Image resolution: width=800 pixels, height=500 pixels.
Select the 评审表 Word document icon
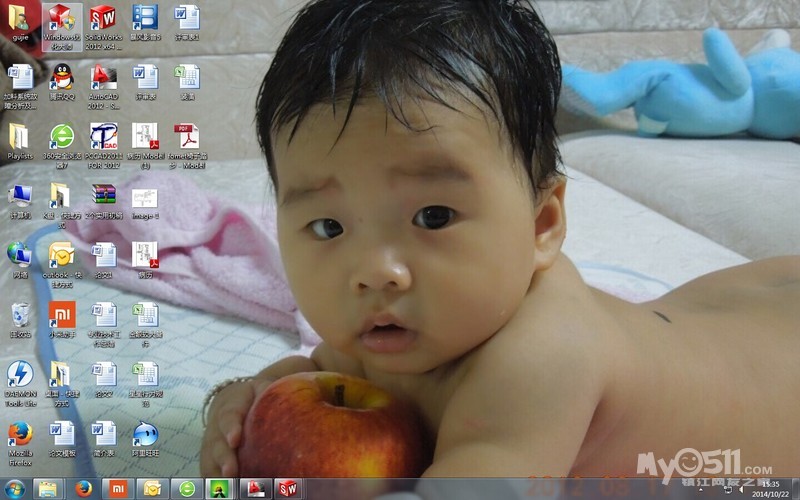(146, 82)
